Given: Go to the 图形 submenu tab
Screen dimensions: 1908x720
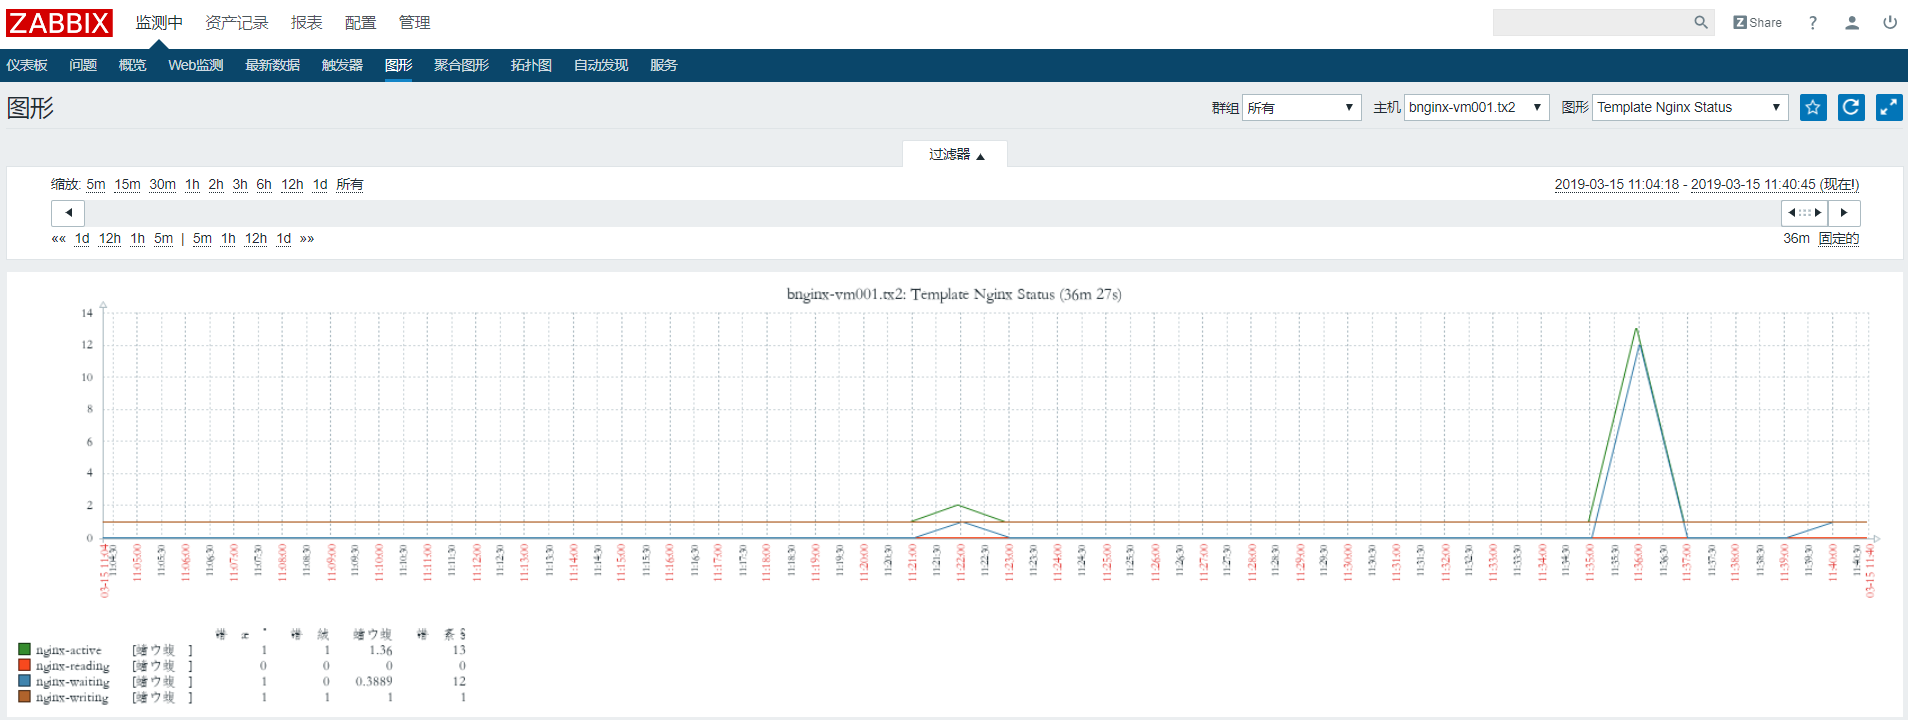Looking at the screenshot, I should [x=398, y=65].
